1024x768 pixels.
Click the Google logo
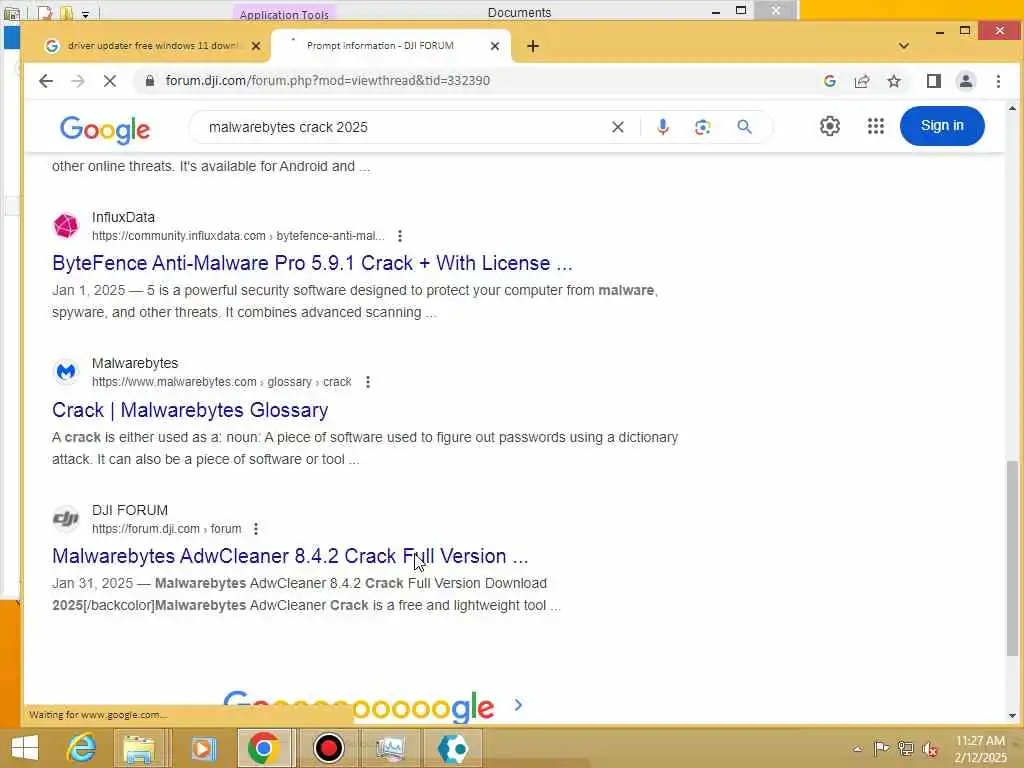[105, 129]
